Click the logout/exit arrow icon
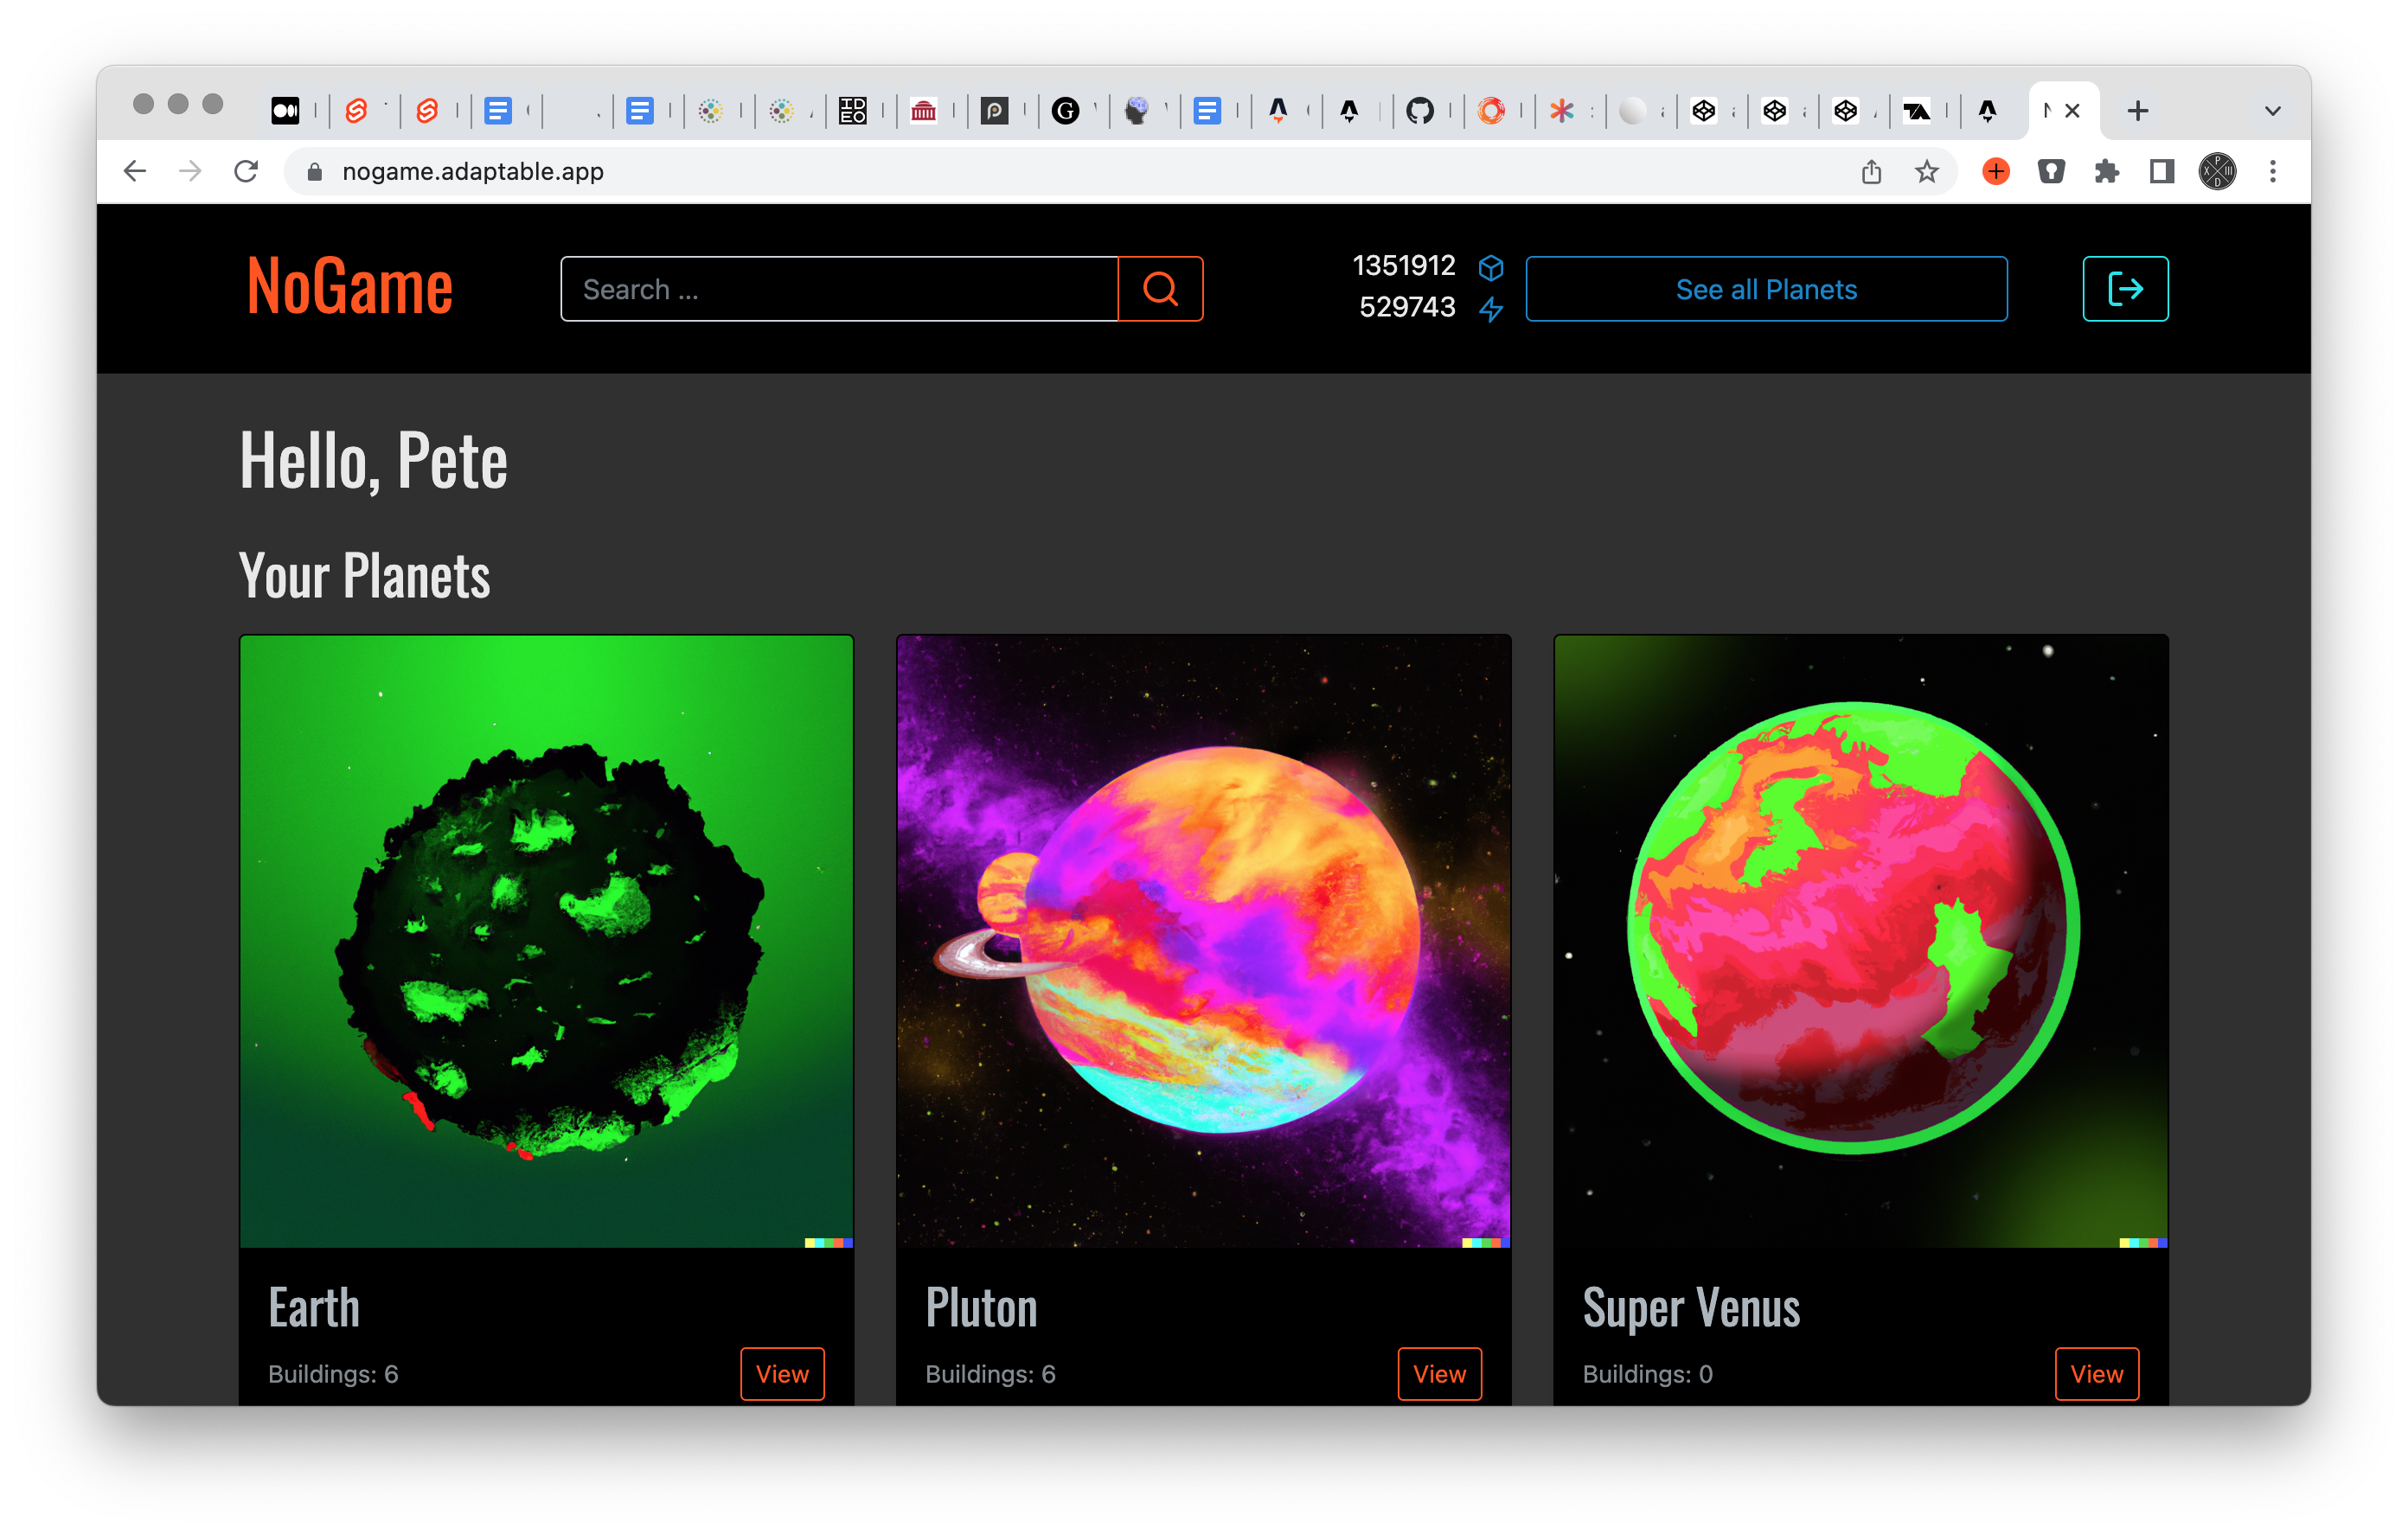This screenshot has height=1534, width=2408. point(2125,290)
